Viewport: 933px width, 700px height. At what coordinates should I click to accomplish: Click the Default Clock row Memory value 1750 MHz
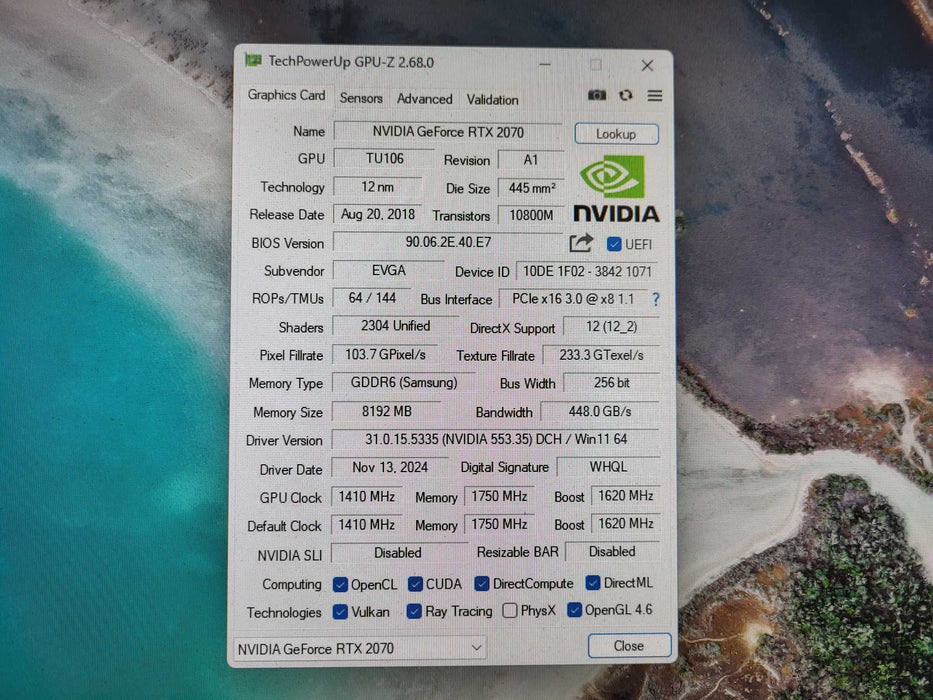click(x=499, y=524)
